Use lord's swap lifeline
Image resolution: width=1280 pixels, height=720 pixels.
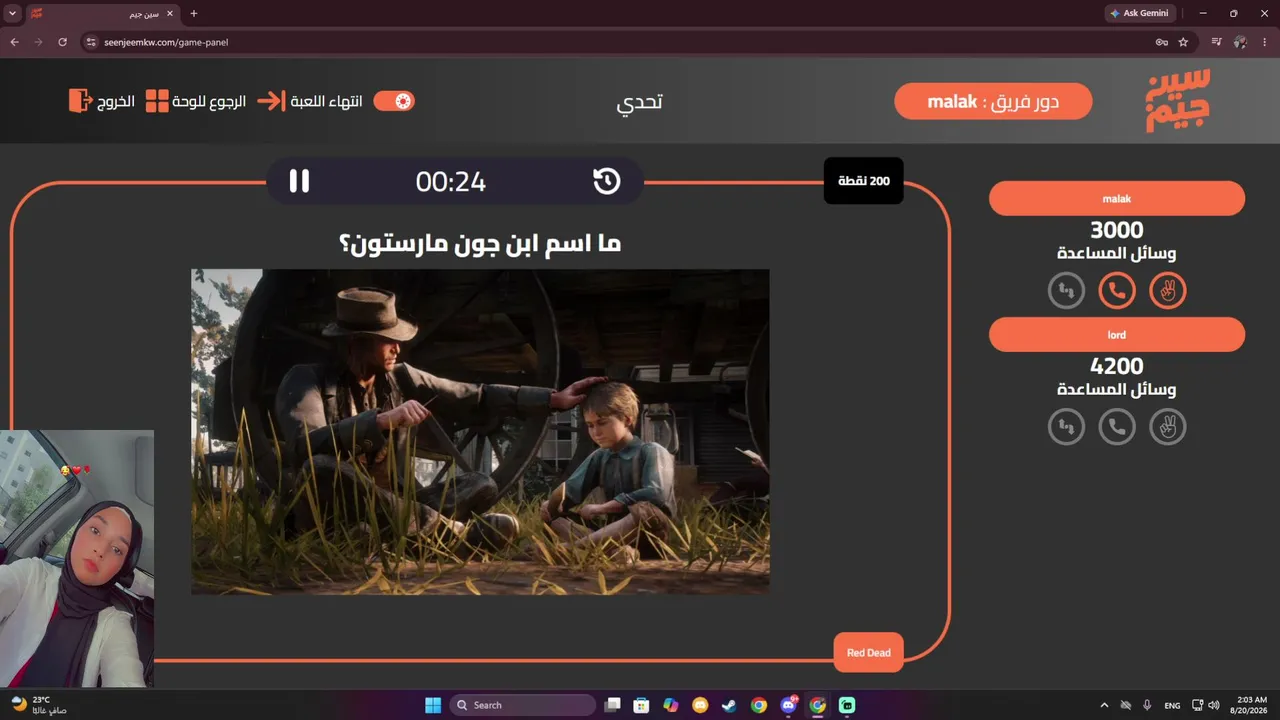[1066, 427]
